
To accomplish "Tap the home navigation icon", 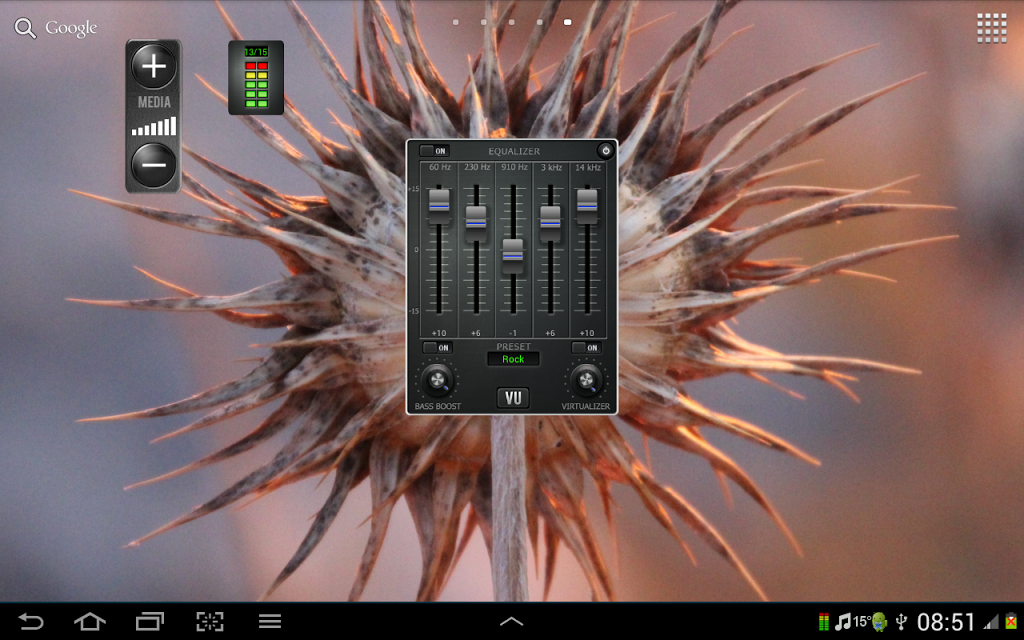I will click(90, 622).
